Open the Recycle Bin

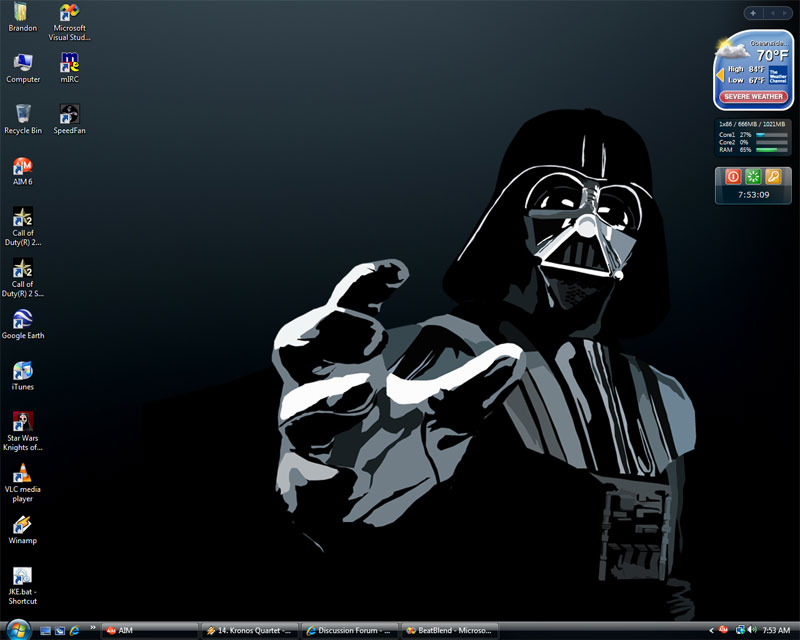coord(22,120)
